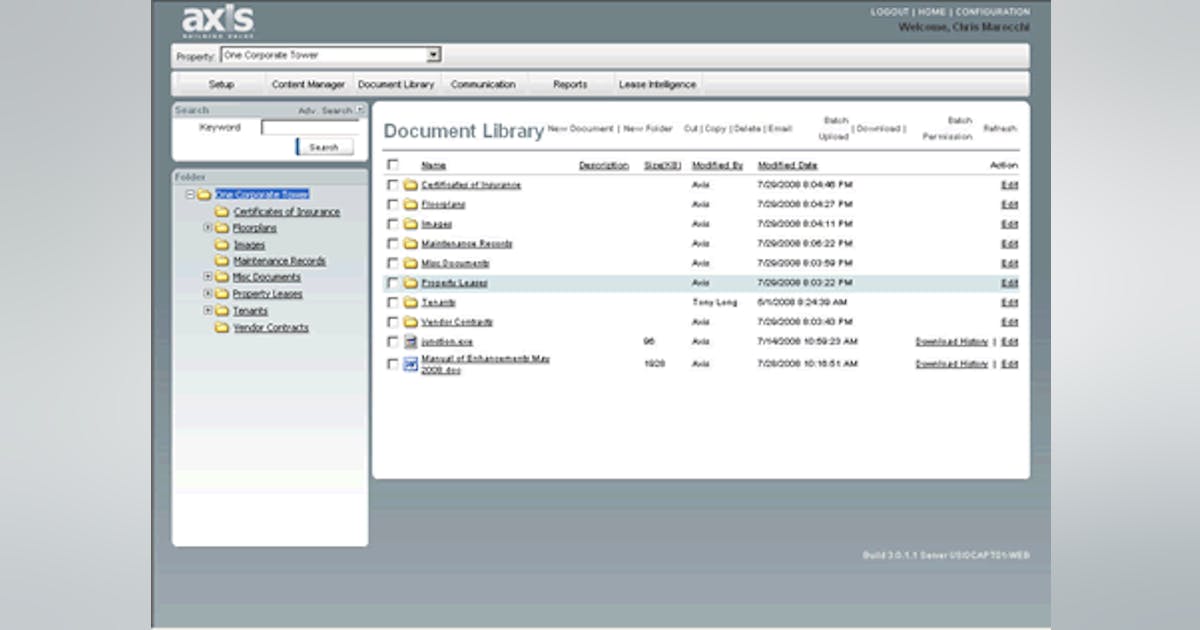Sort the list by Modified Date column
Screen dimensions: 1200x630
pos(787,165)
